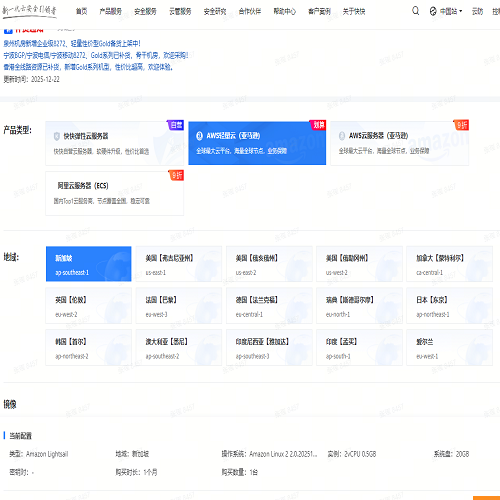Open the 安全研究 menu

(215, 11)
